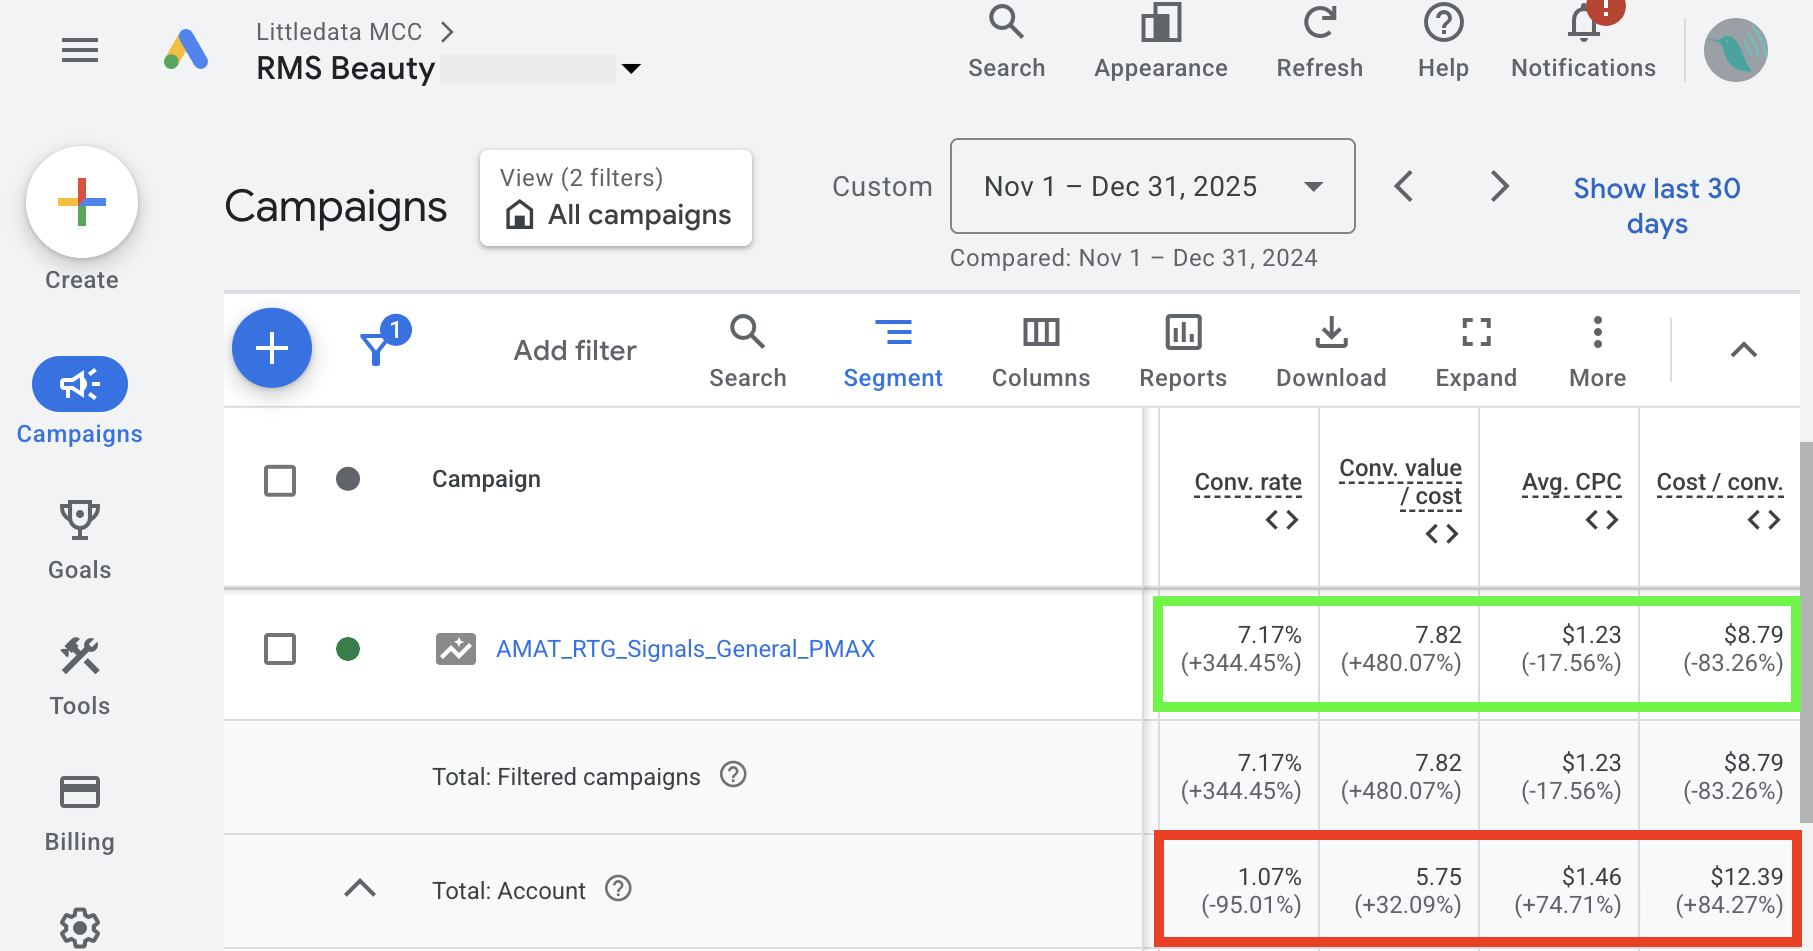
Task: Download the campaign table
Action: pos(1331,351)
